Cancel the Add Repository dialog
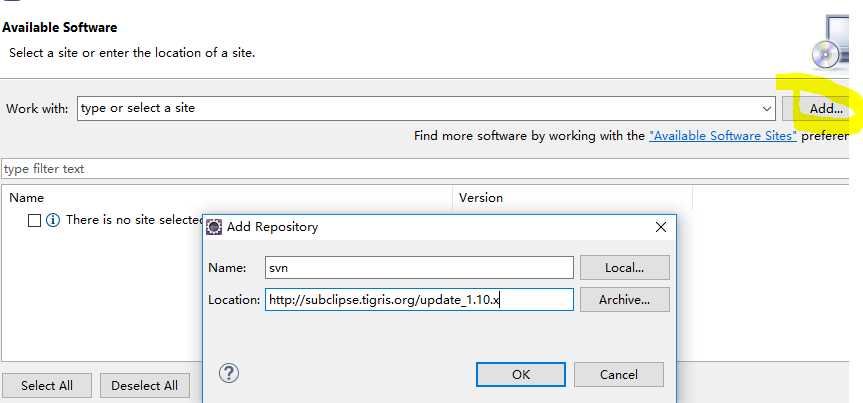Screen dimensions: 863x403 pos(618,375)
